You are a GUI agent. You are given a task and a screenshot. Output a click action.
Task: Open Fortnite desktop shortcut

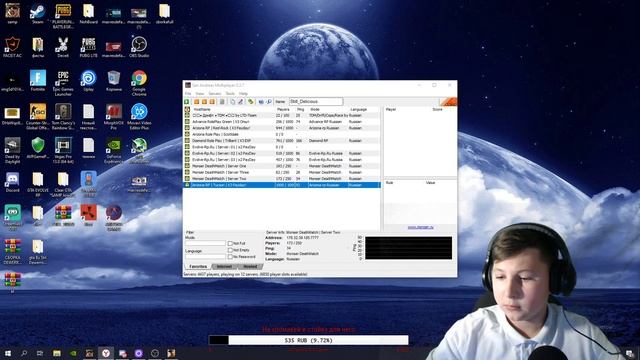pos(38,80)
